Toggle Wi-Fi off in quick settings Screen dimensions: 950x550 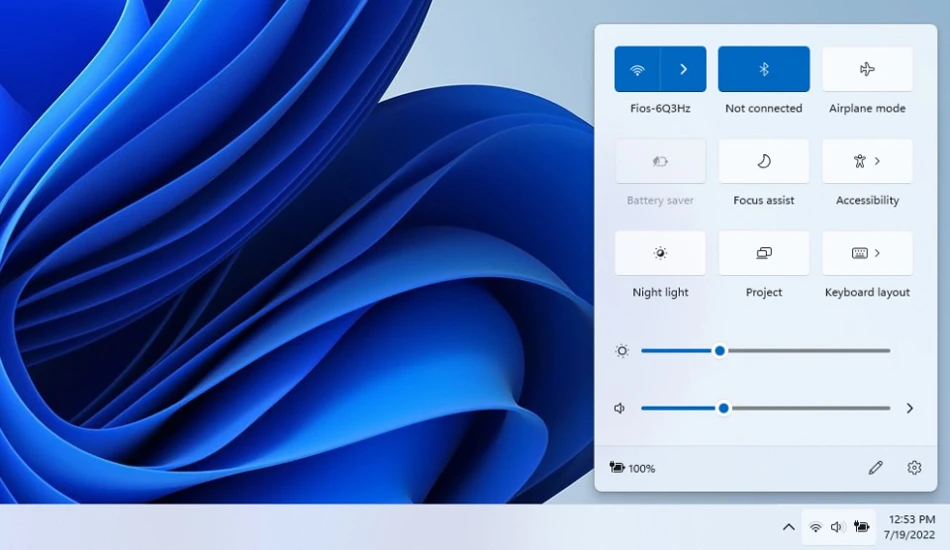coord(637,69)
